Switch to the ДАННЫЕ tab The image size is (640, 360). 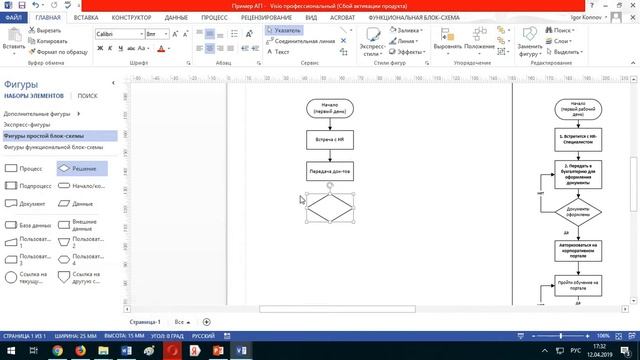[176, 18]
